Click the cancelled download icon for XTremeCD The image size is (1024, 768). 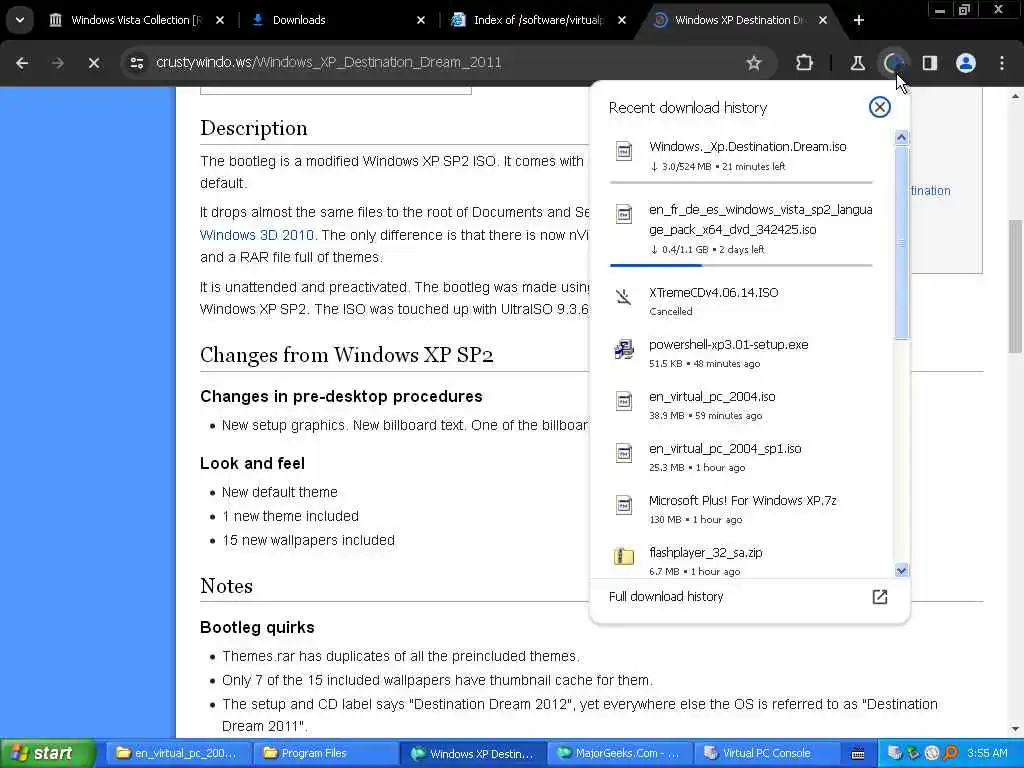[624, 297]
